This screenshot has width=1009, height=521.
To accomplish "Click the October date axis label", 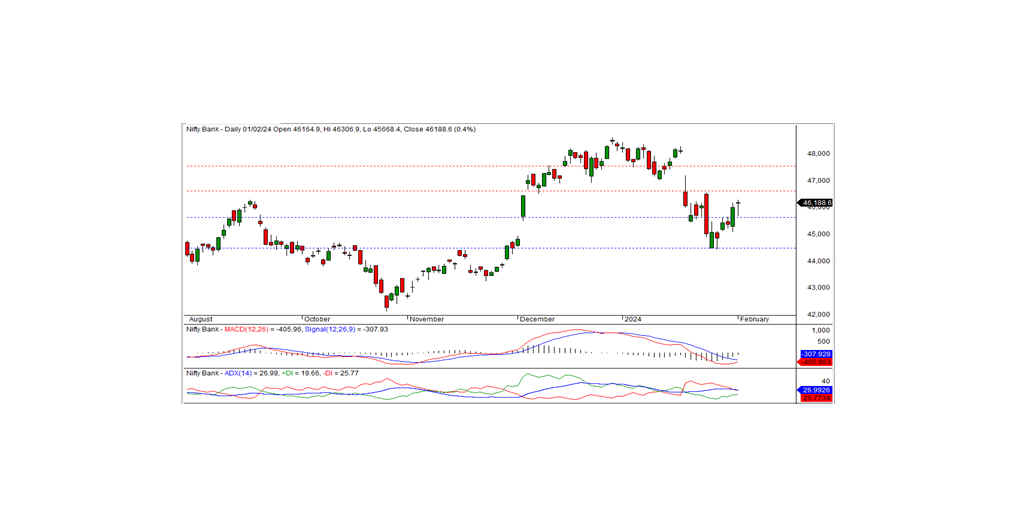I will (317, 319).
